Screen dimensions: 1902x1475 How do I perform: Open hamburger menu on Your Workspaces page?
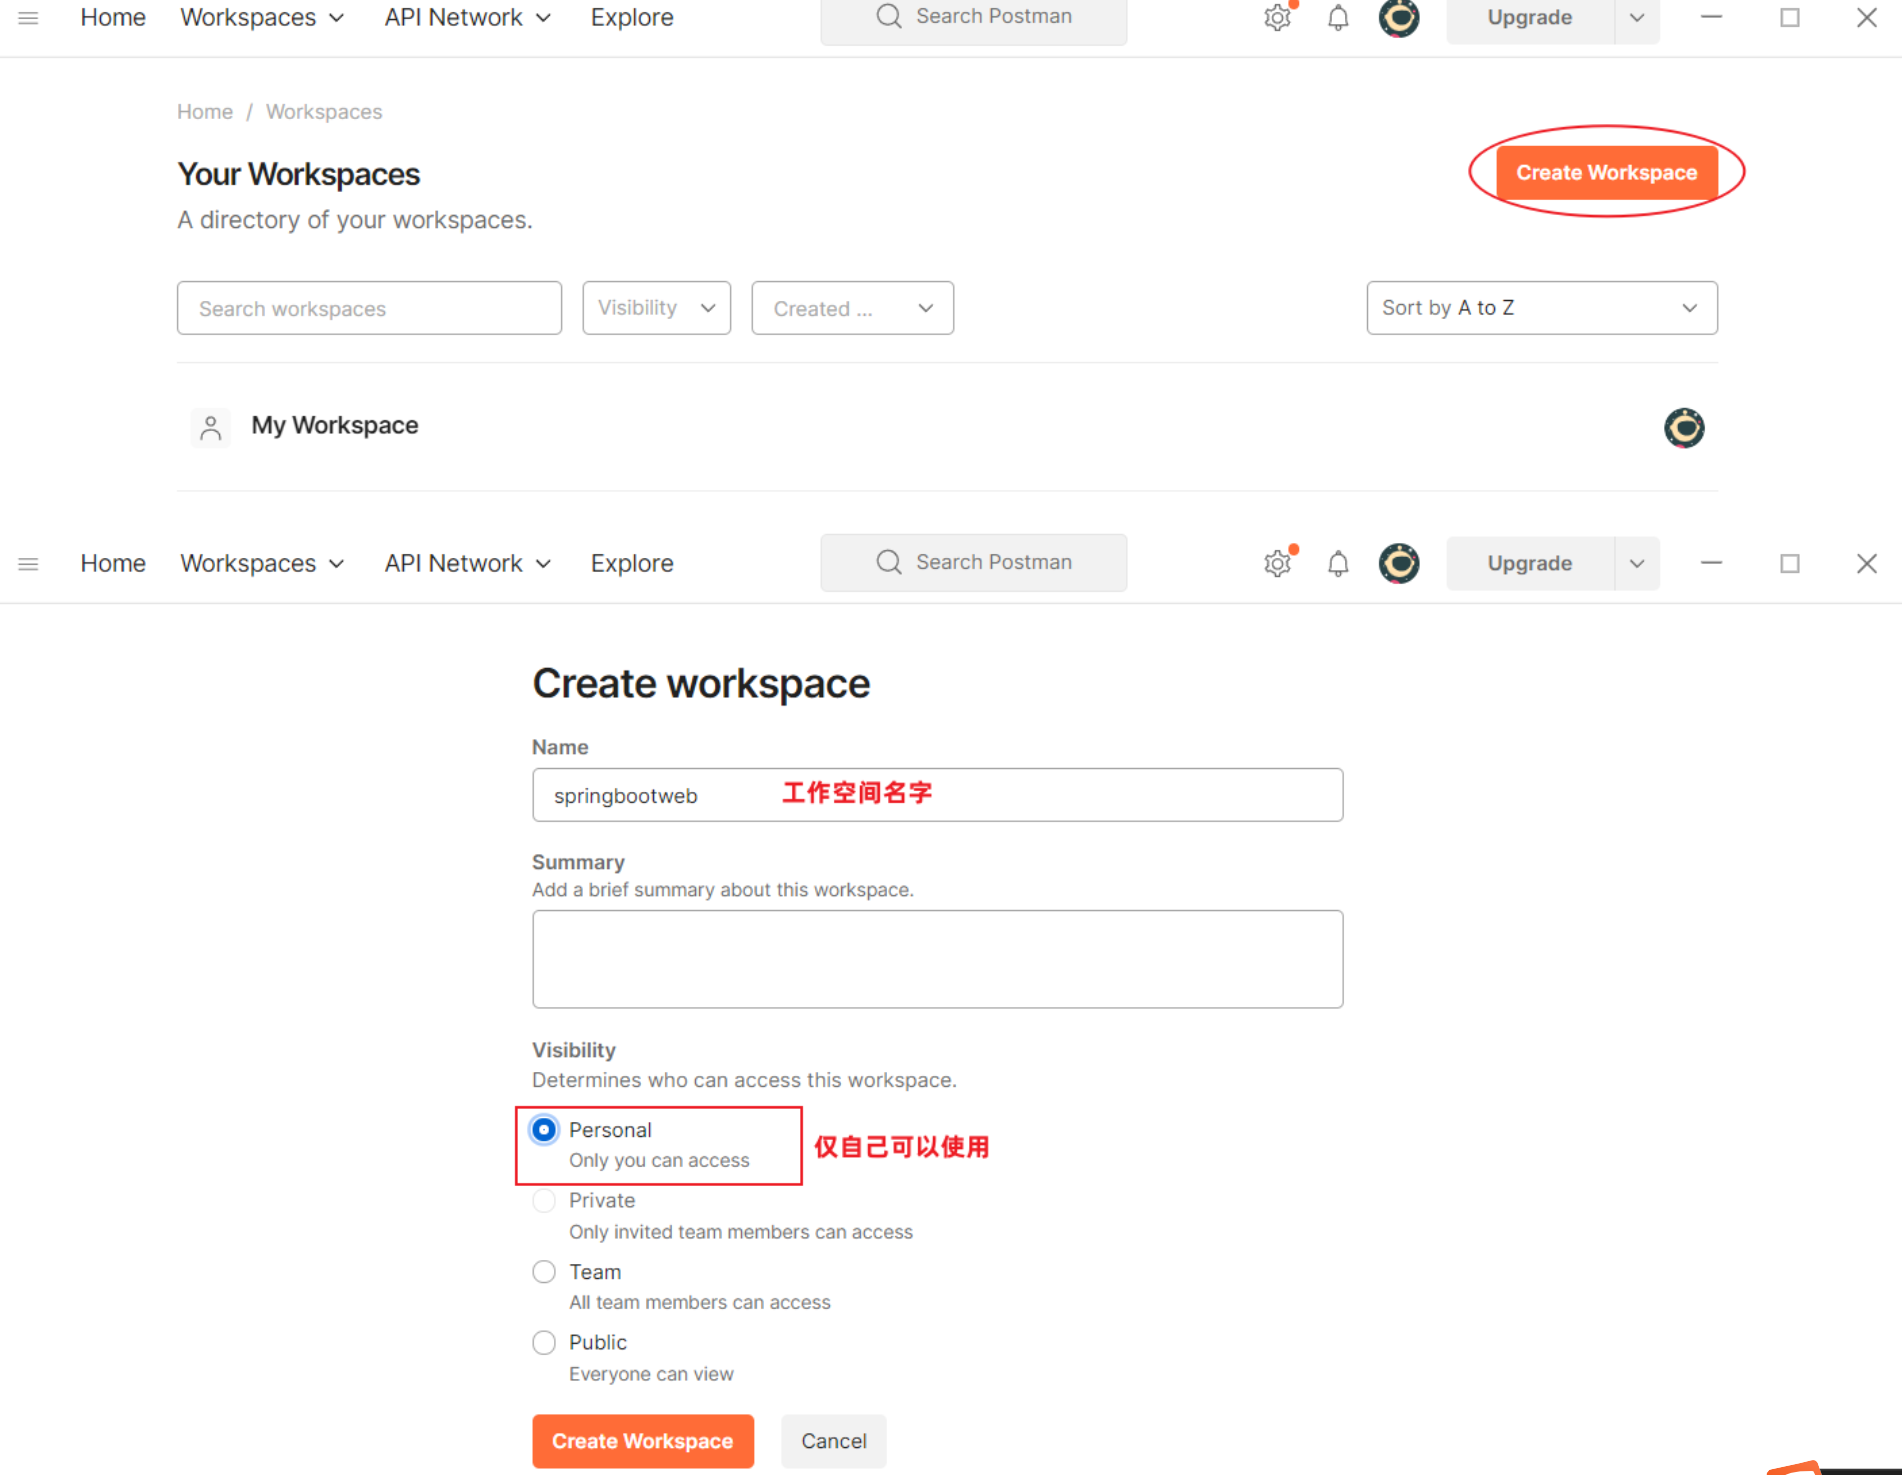(28, 18)
